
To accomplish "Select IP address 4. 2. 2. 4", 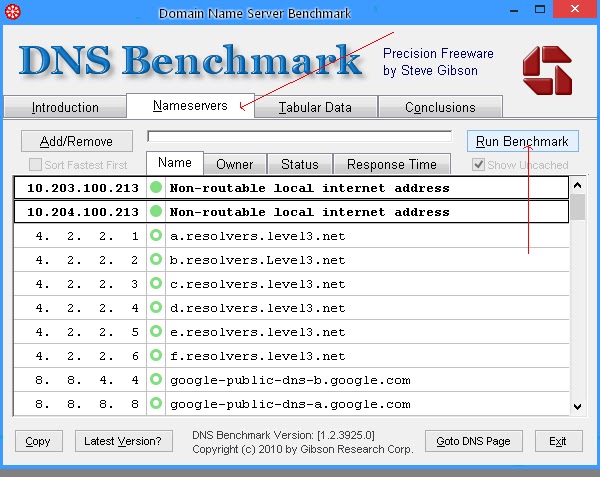I will (87, 308).
